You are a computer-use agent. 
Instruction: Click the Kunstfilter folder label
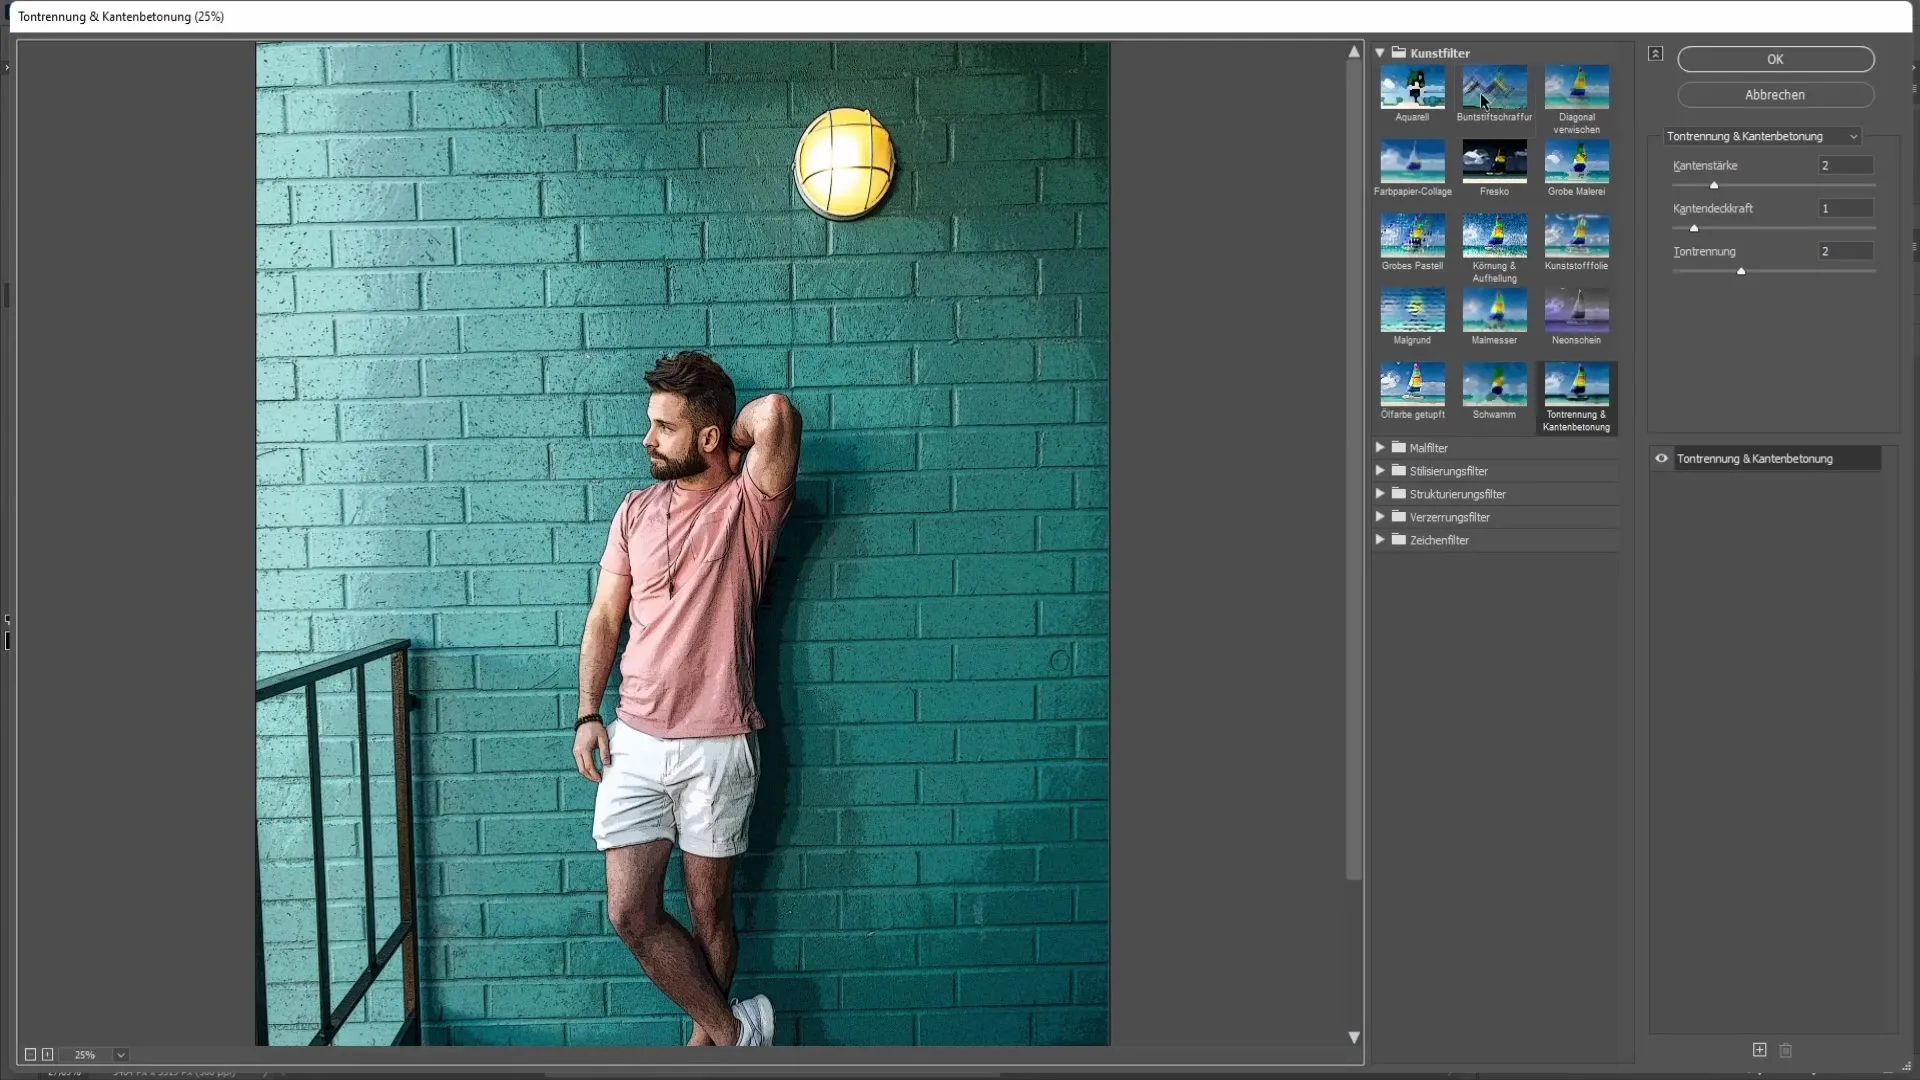1440,53
